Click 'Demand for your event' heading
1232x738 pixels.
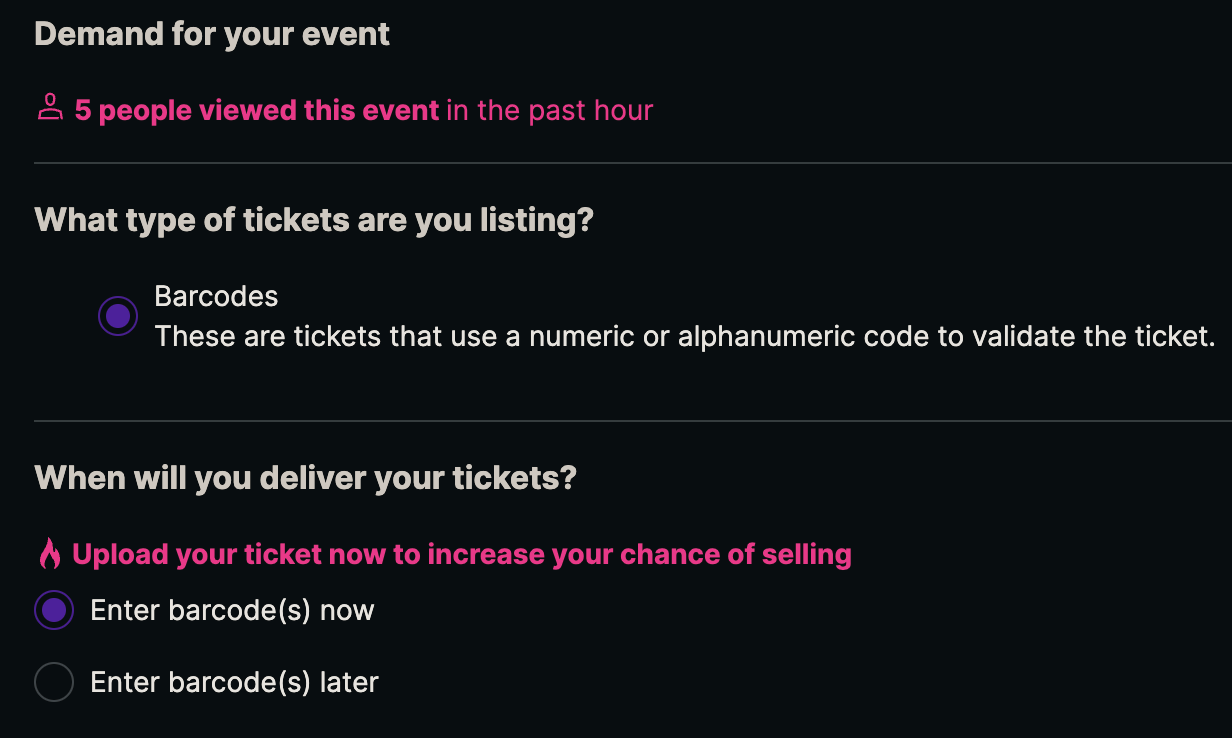pyautogui.click(x=212, y=33)
